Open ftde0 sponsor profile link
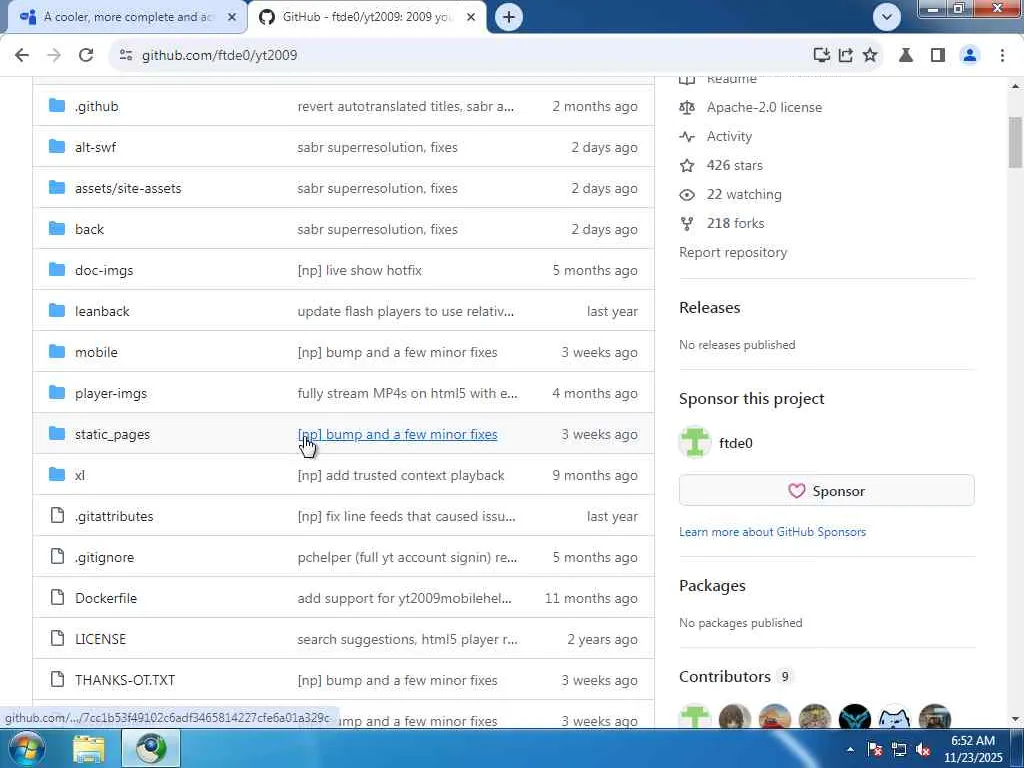 [736, 443]
